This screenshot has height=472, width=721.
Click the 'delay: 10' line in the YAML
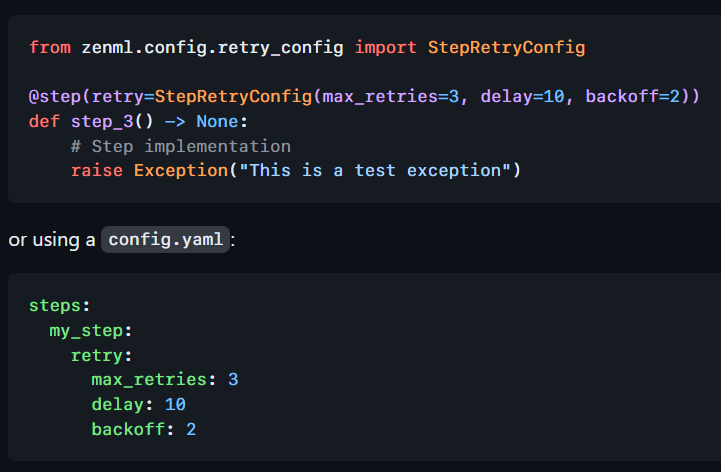coord(138,404)
